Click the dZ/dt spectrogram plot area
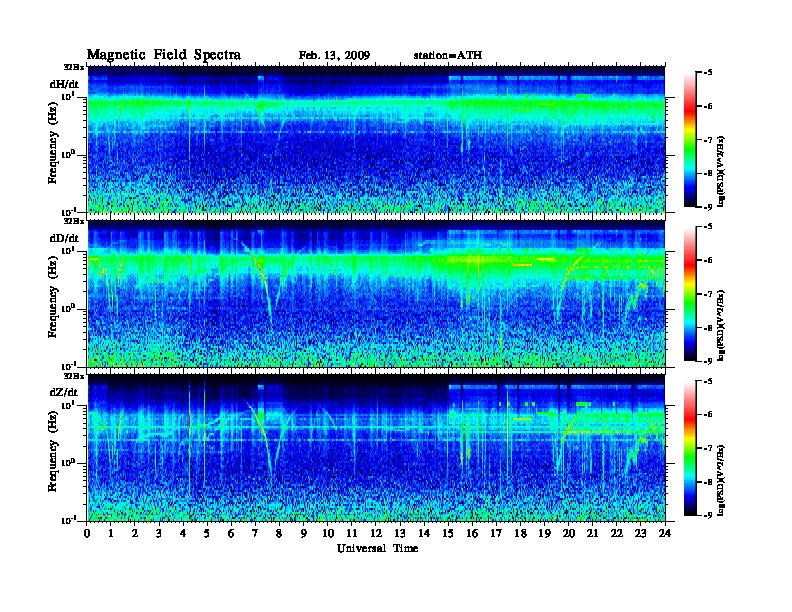Screen dimensions: 792x612 pyautogui.click(x=376, y=448)
